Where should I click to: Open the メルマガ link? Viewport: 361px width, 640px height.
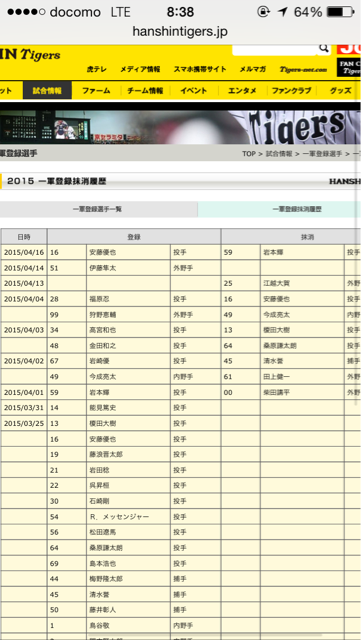(253, 69)
